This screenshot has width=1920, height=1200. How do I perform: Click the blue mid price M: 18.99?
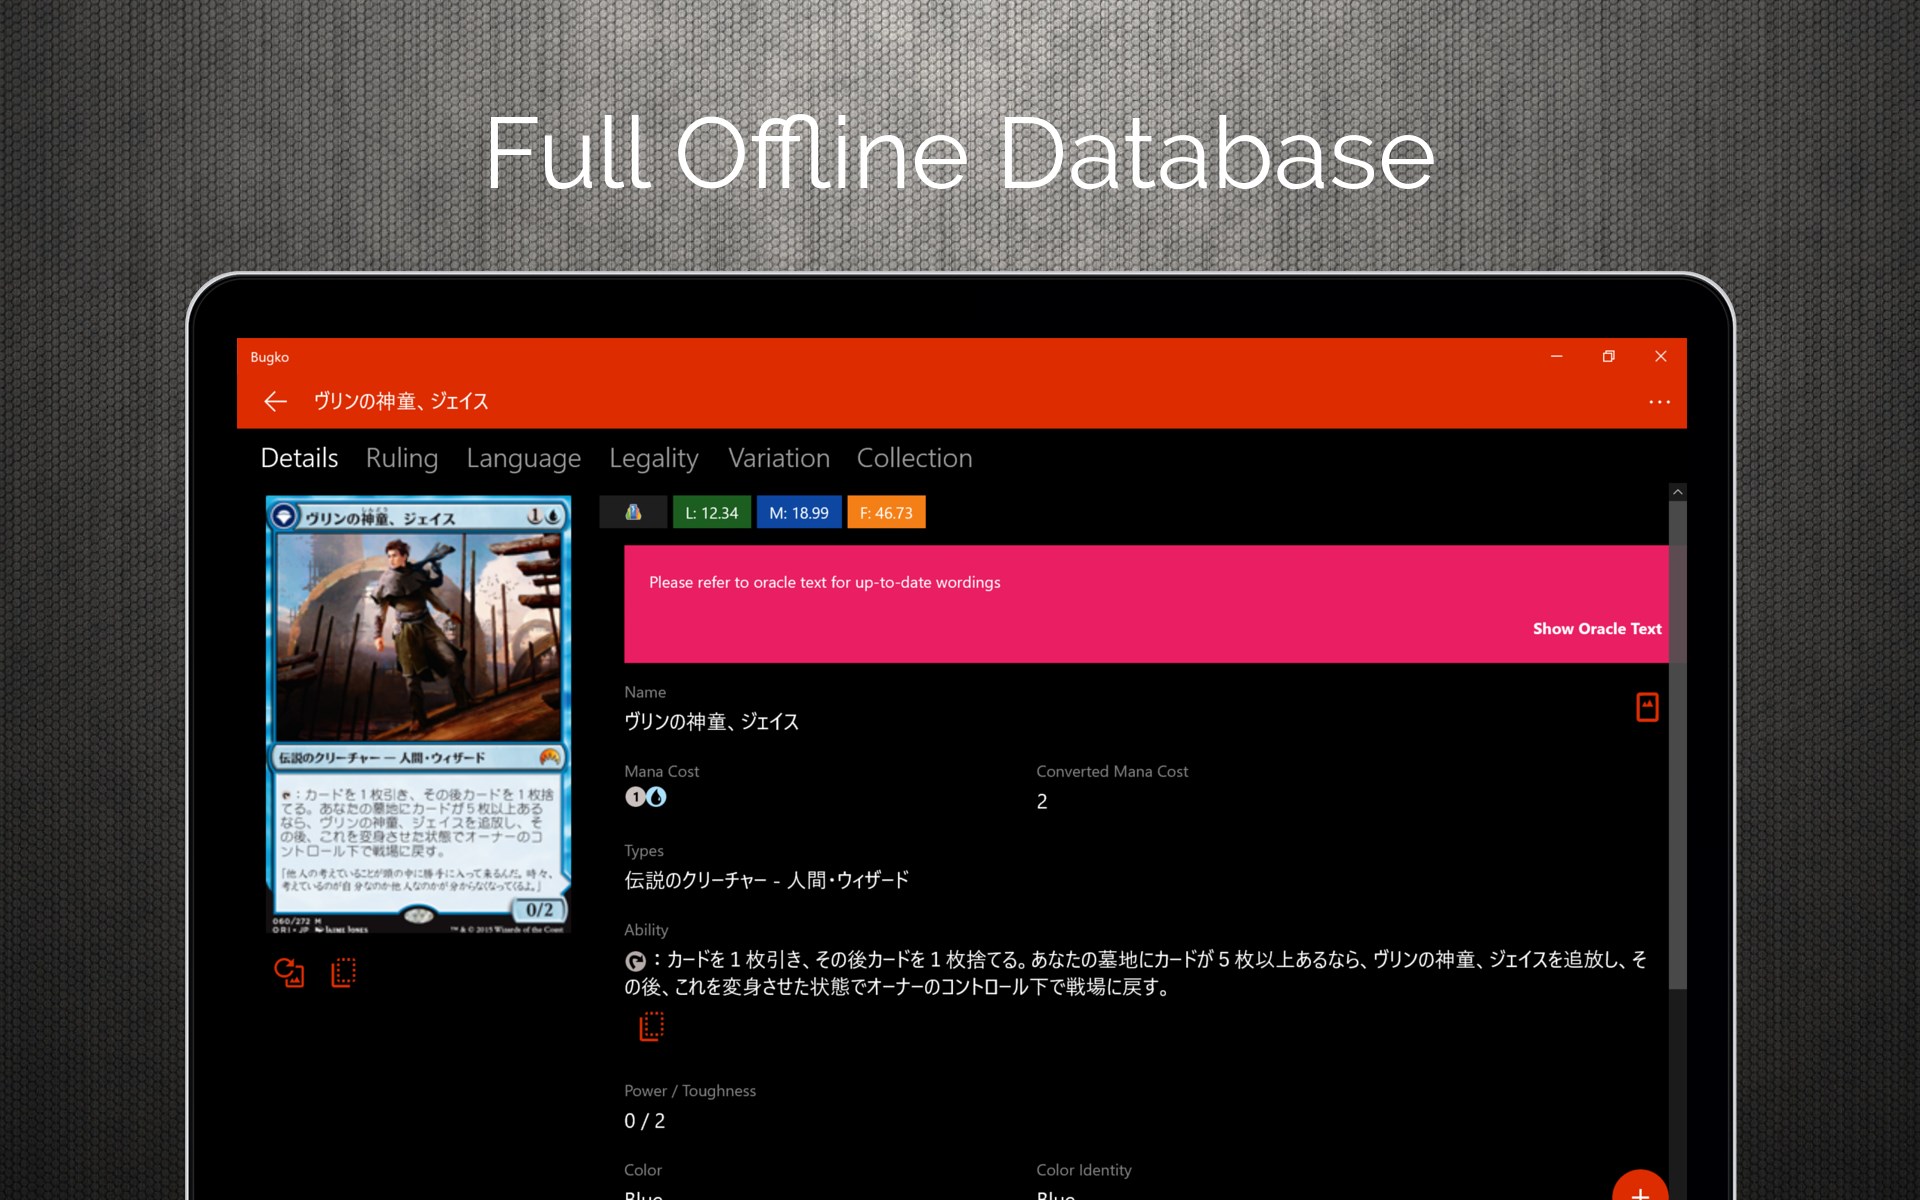coord(798,512)
